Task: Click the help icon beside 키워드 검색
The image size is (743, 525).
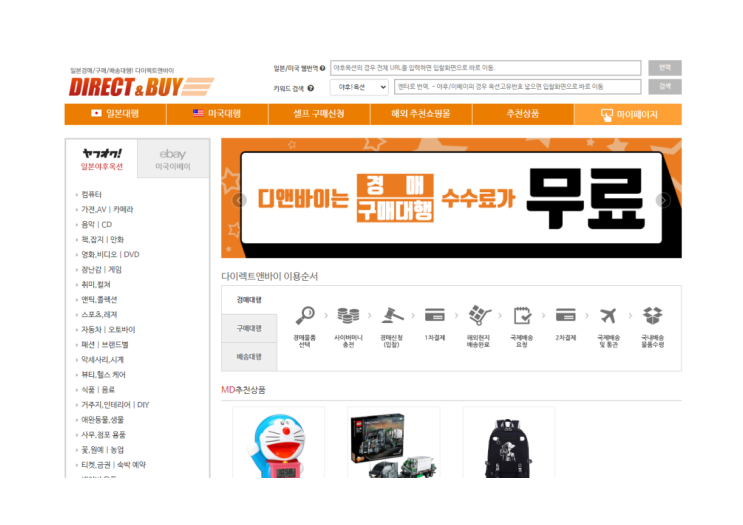Action: click(x=311, y=88)
